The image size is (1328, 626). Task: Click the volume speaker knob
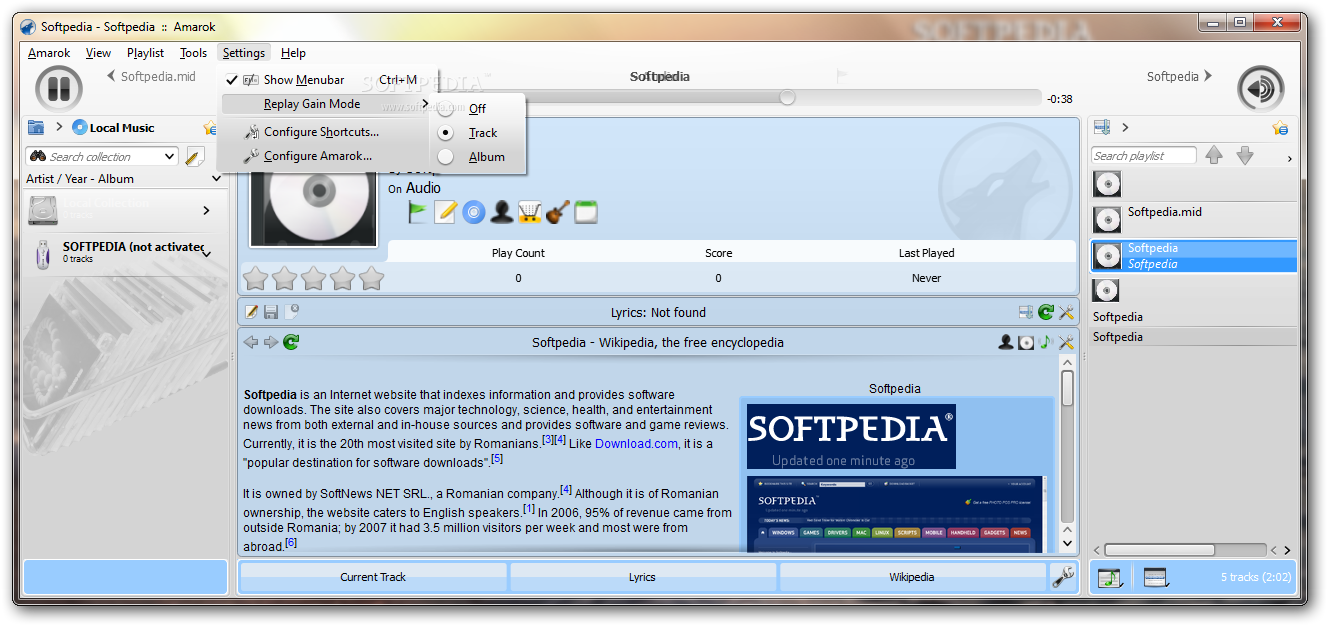pyautogui.click(x=1261, y=88)
